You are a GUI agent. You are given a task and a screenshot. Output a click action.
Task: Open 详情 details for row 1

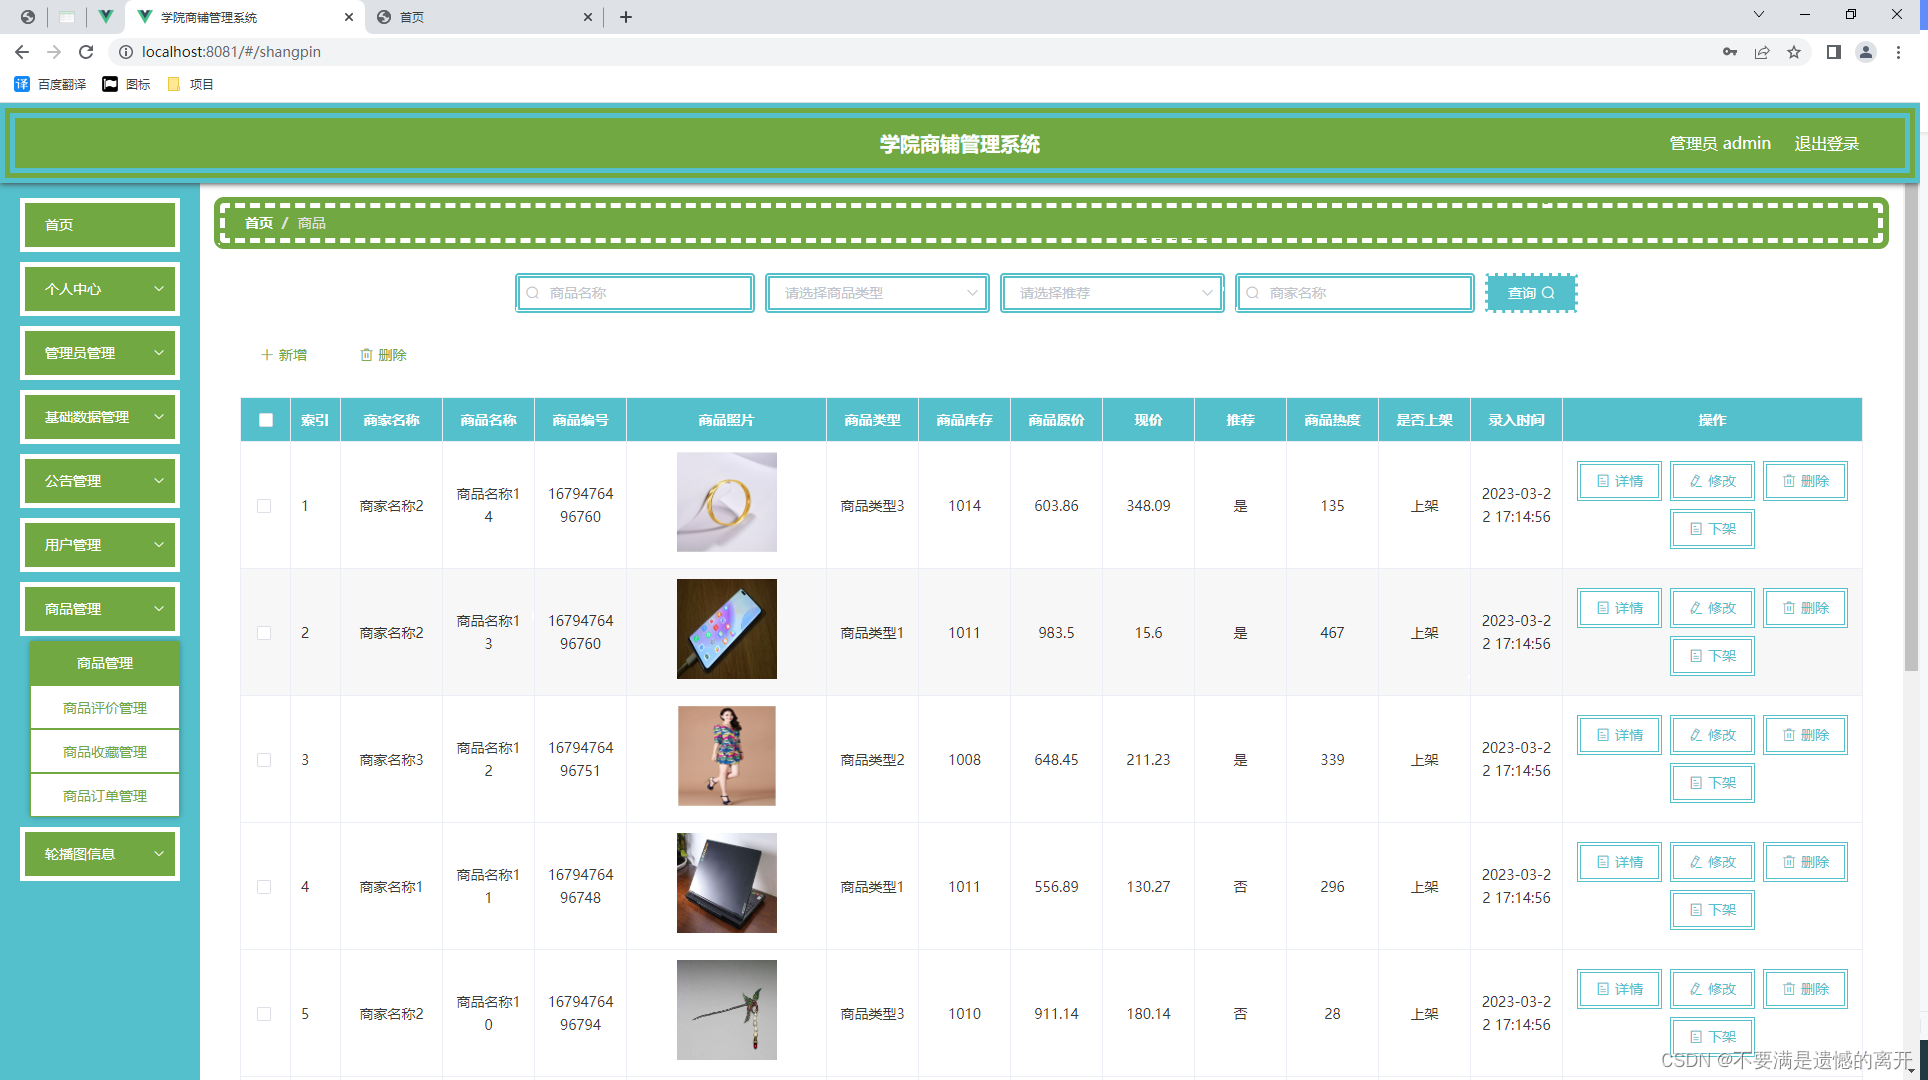[x=1619, y=481]
